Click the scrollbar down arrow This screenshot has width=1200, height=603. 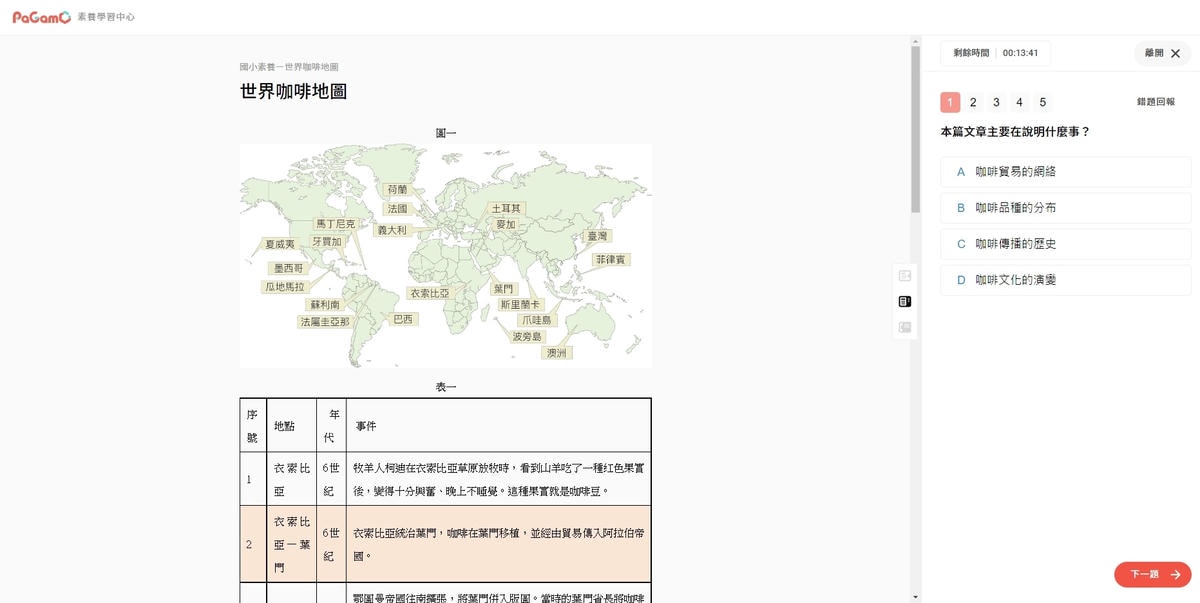click(x=915, y=597)
